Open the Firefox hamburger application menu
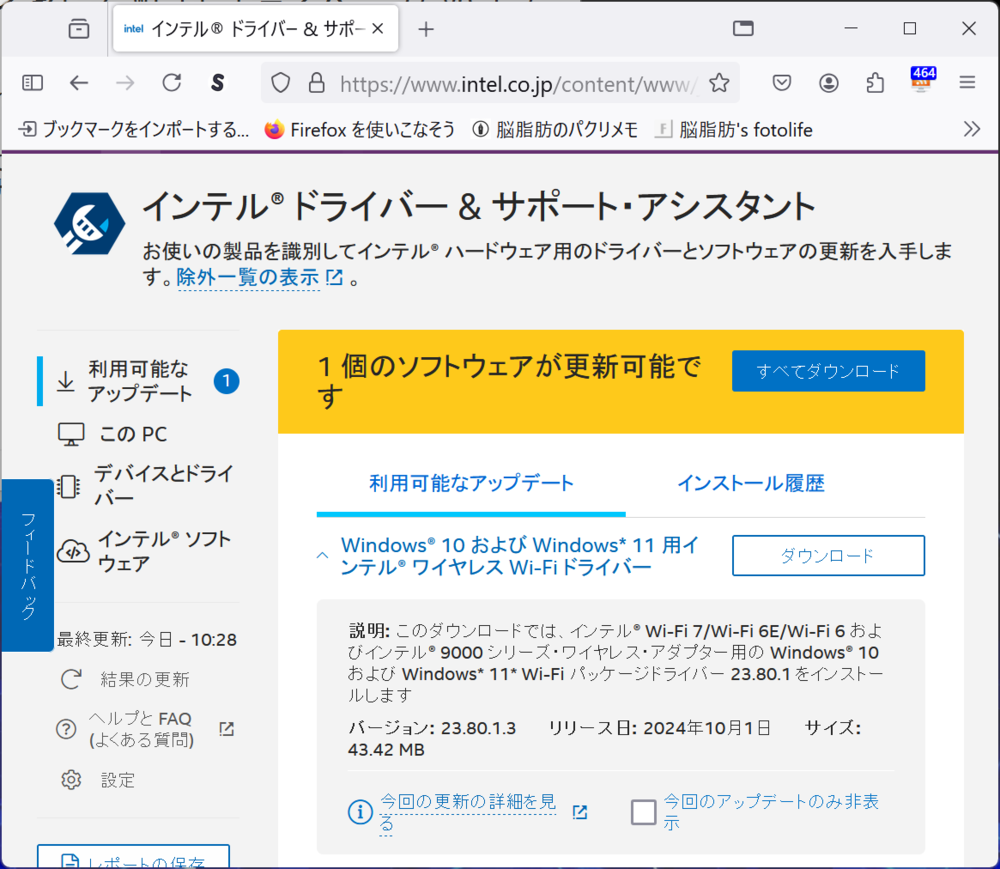The width and height of the screenshot is (1000, 869). point(967,83)
